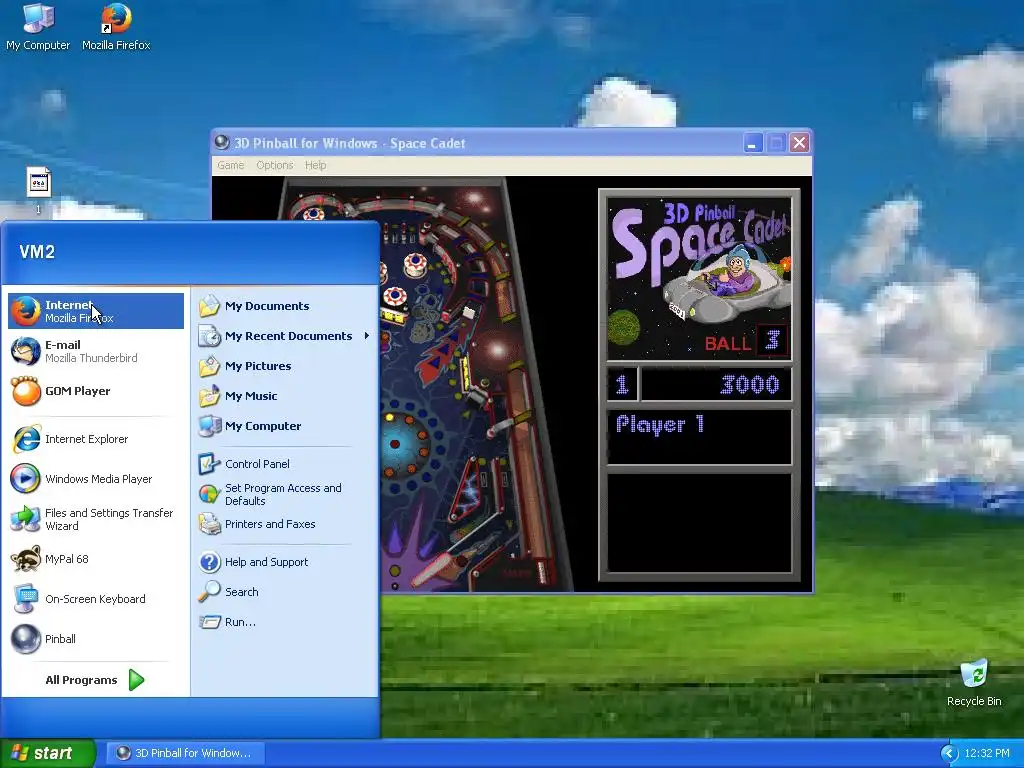Screen dimensions: 1024x768
Task: Launch MyPal 68 browser icon
Action: (x=25, y=559)
